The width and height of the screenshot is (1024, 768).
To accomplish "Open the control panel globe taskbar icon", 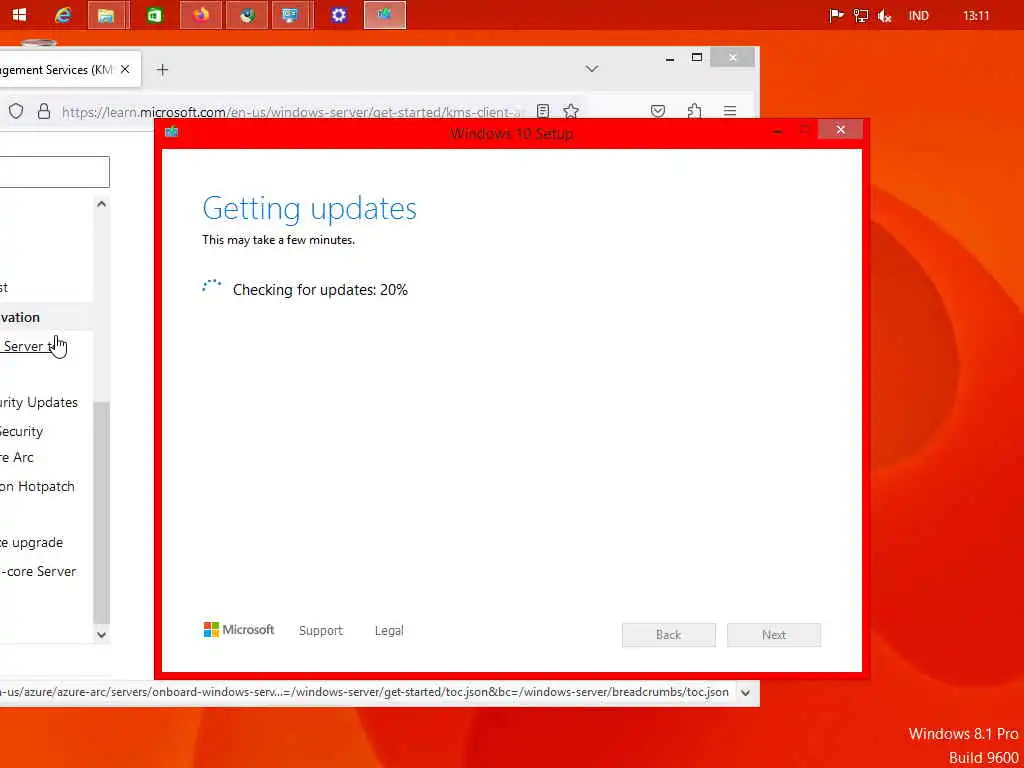I will pos(246,15).
